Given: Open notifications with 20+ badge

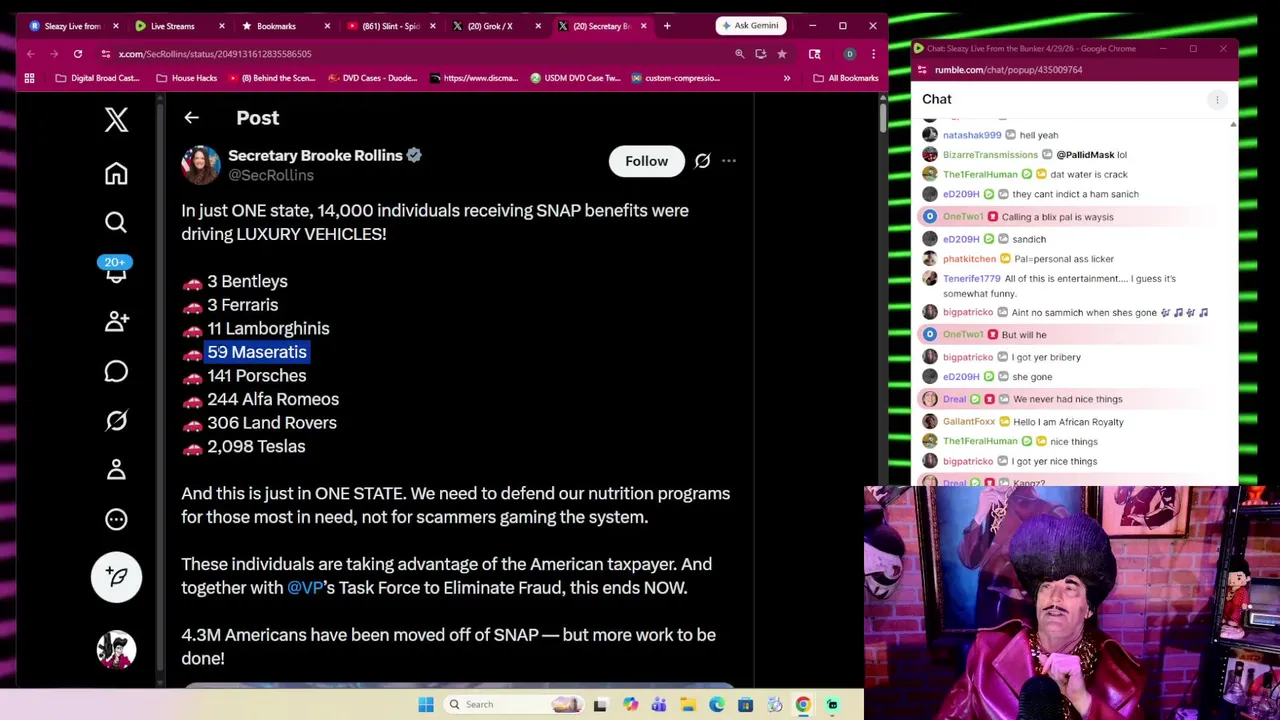Looking at the screenshot, I should click(116, 269).
